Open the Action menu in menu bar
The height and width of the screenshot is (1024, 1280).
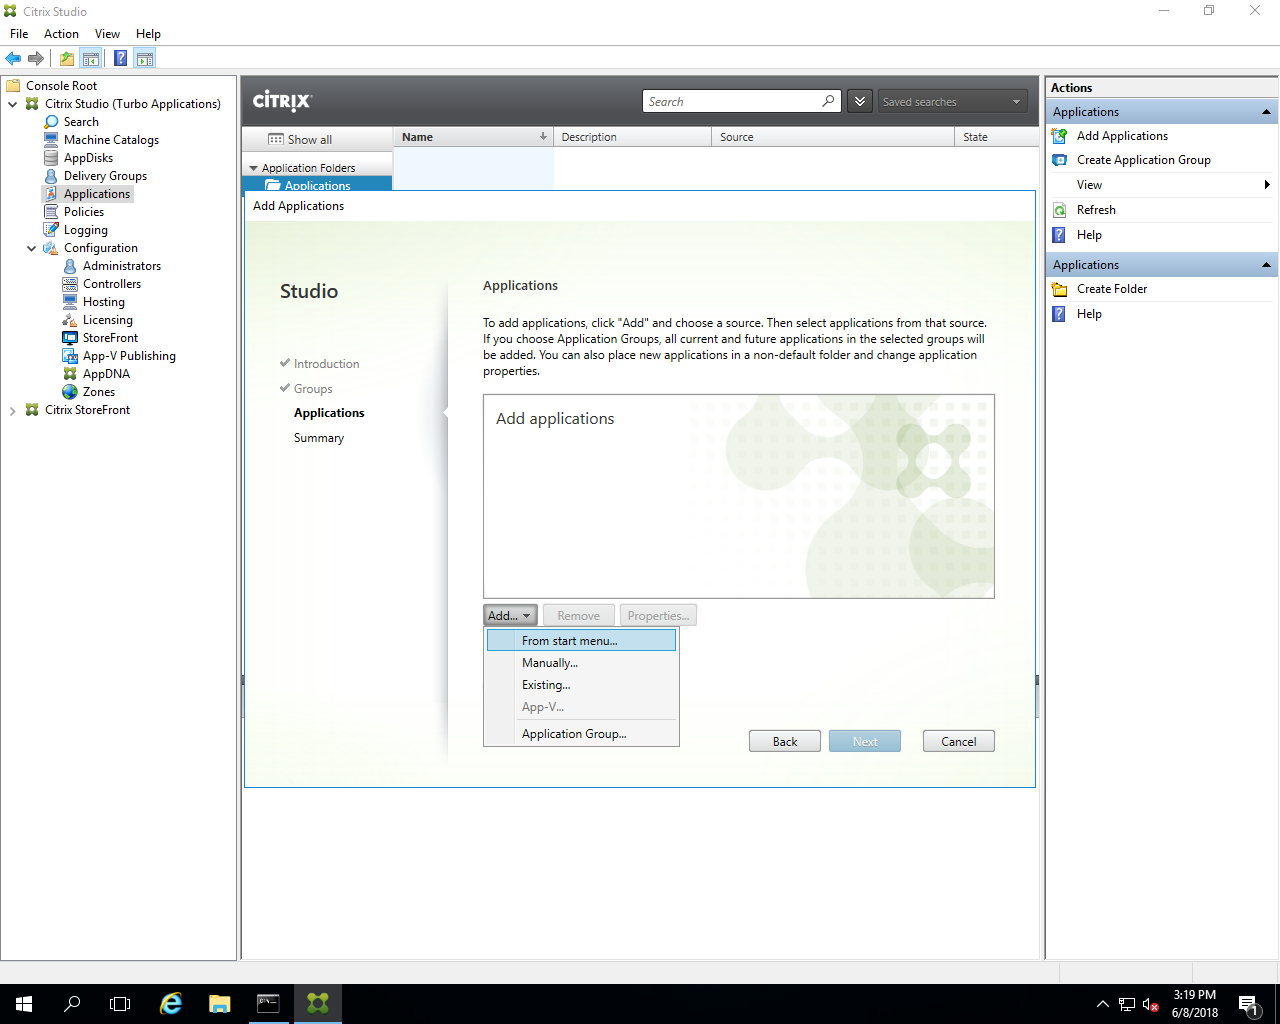pos(61,33)
